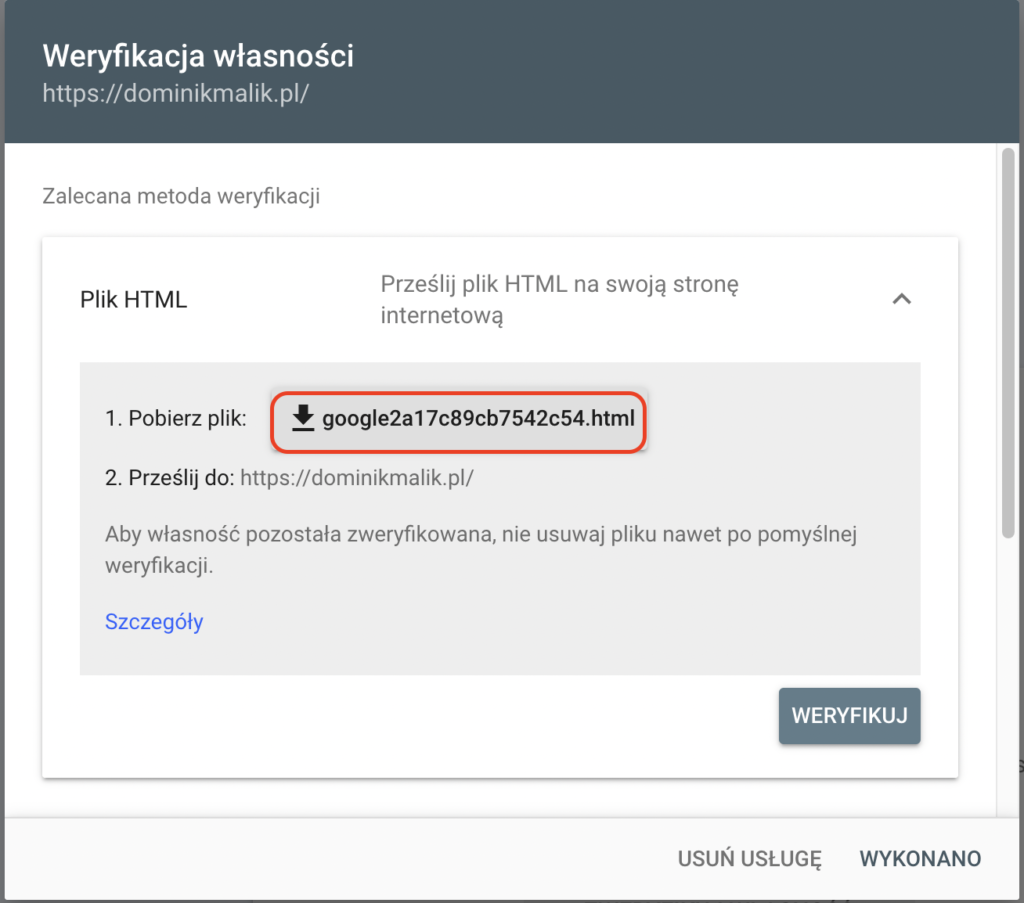1024x903 pixels.
Task: Click the Weryfikacja własności dialog title
Action: pyautogui.click(x=198, y=56)
